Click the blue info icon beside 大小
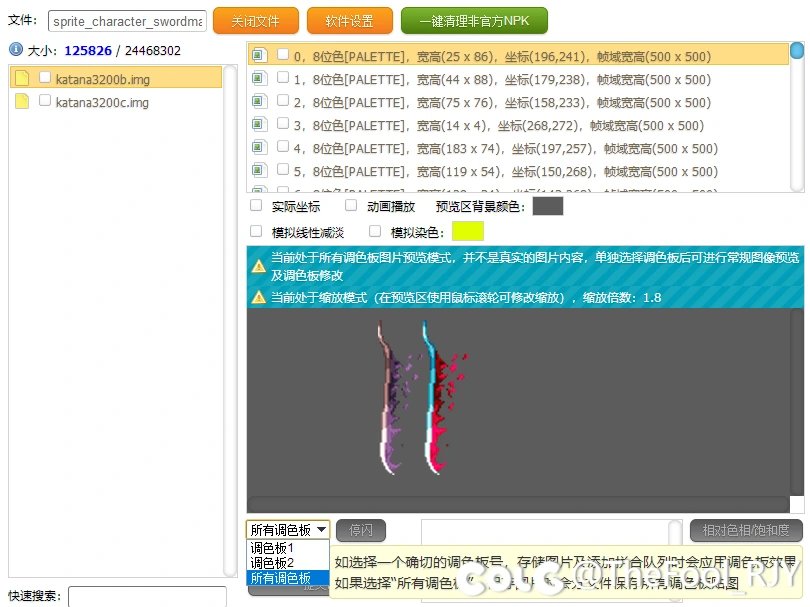Screen dimensions: 810x607 (x=16, y=49)
